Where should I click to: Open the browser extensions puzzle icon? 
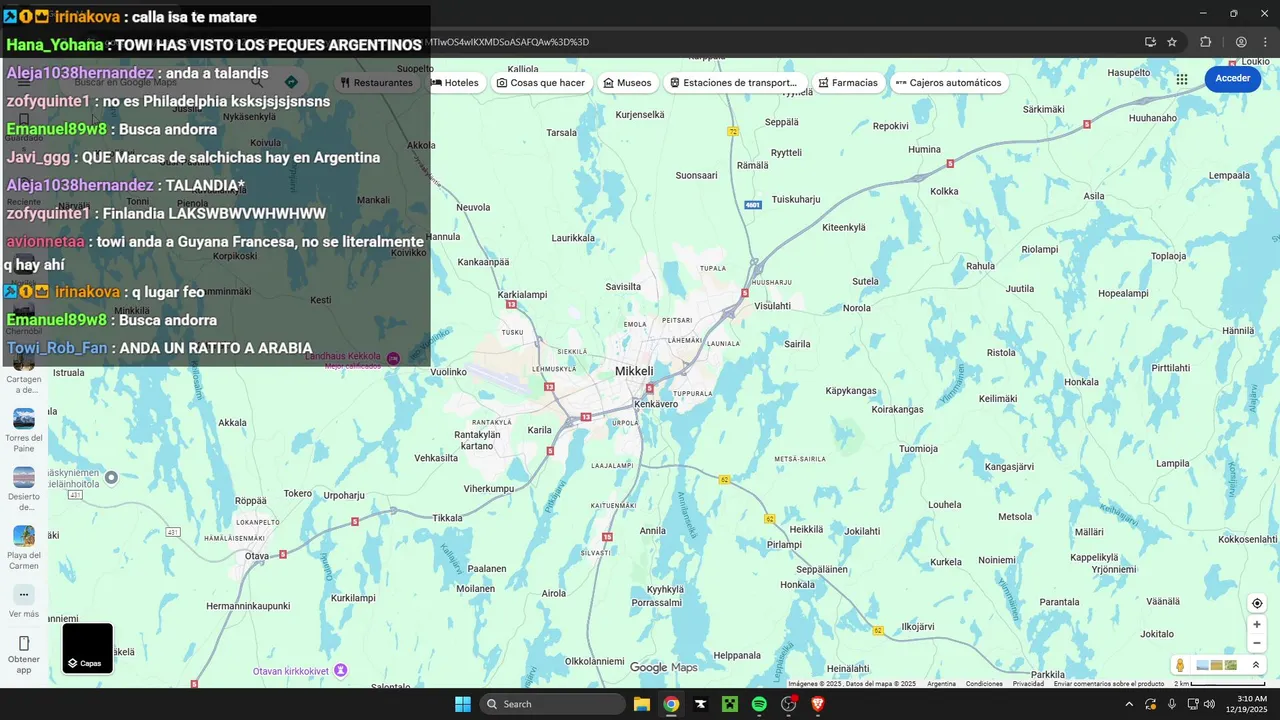click(x=1205, y=42)
